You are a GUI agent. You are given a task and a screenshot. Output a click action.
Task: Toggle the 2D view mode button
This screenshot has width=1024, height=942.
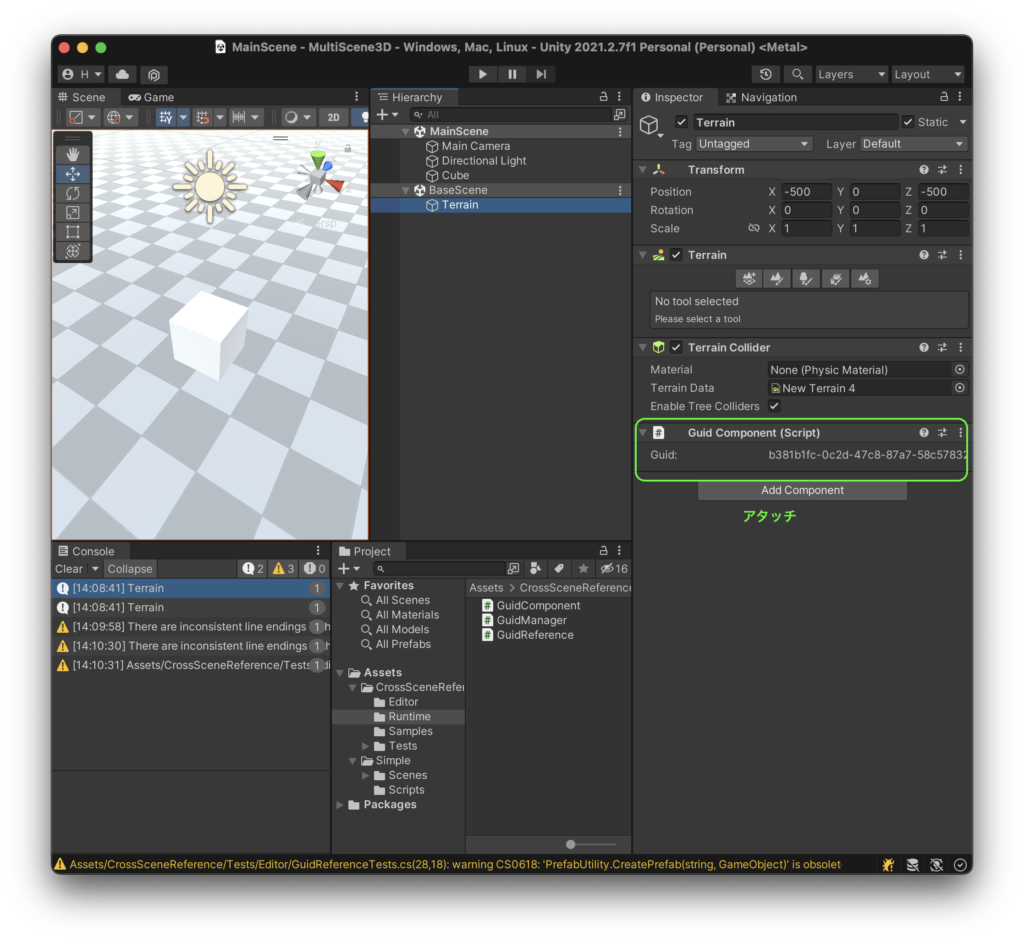tap(334, 117)
